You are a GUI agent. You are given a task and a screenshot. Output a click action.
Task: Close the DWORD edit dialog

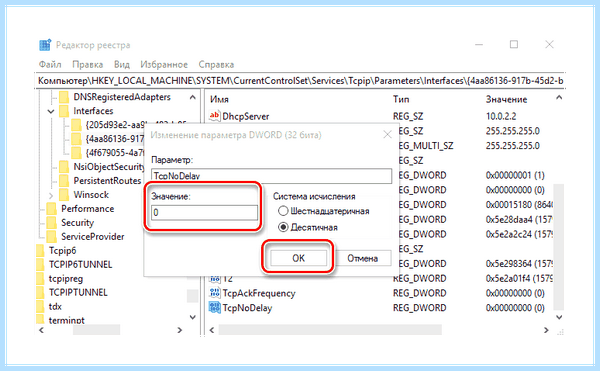387,135
